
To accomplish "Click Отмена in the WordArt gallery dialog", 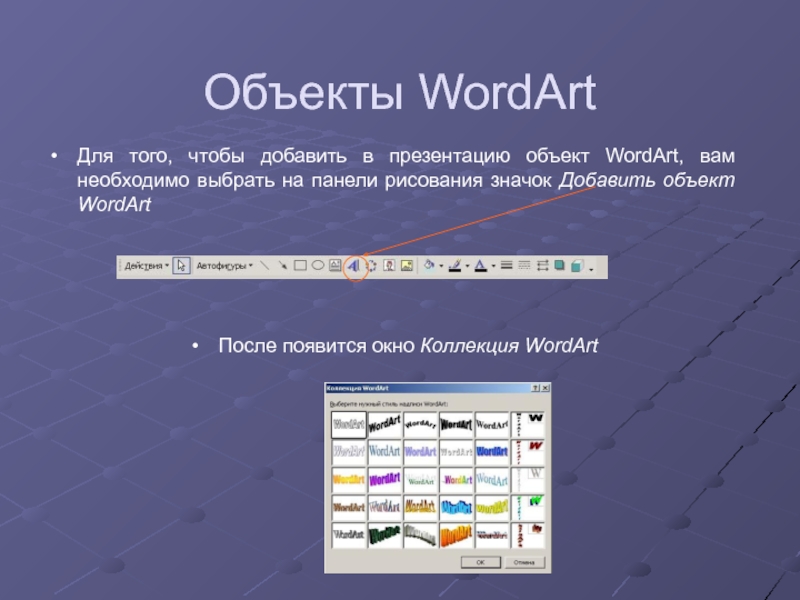I will coord(523,562).
